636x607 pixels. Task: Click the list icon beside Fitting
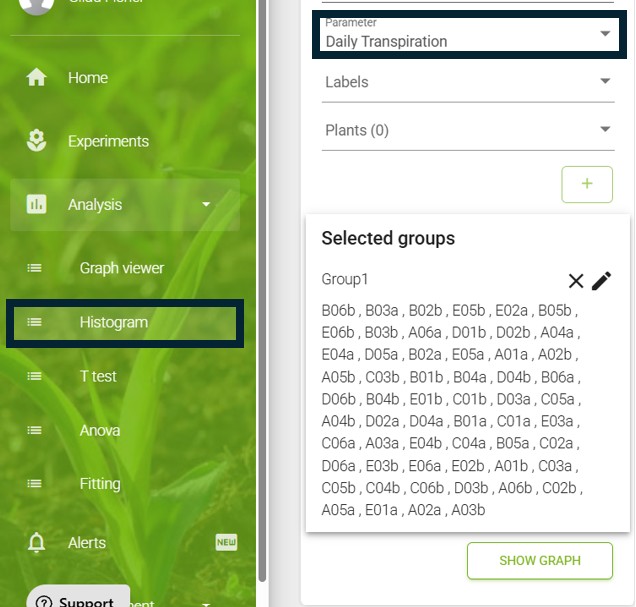34,483
